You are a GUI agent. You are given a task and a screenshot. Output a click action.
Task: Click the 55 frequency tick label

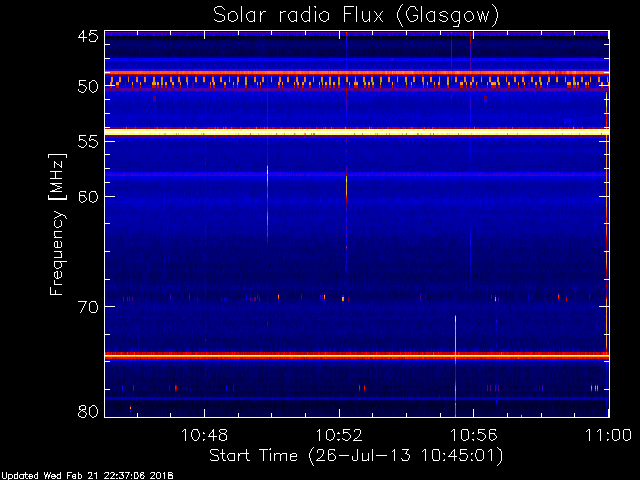point(88,141)
